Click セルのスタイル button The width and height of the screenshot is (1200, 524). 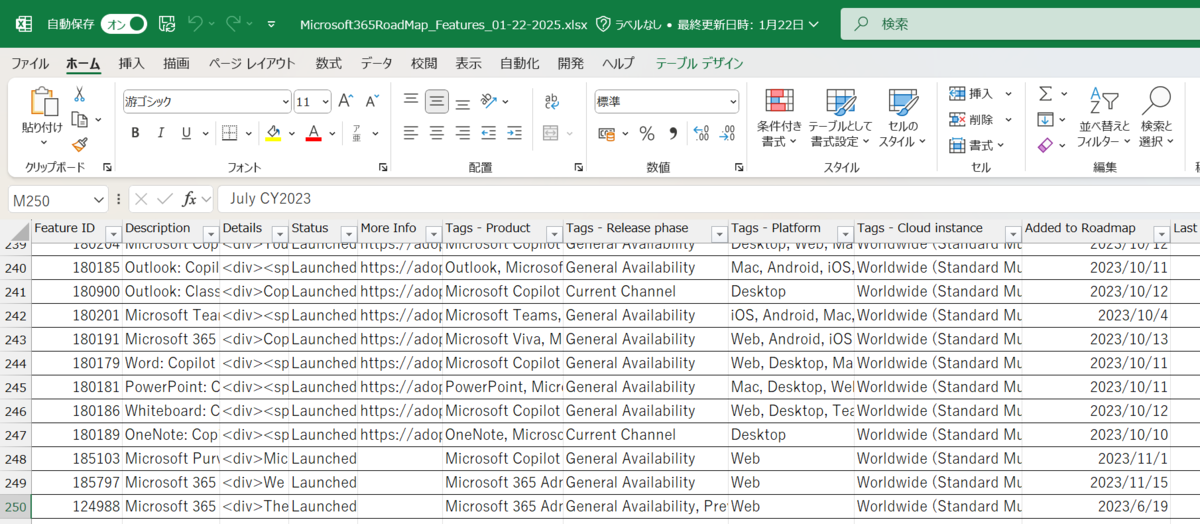(x=902, y=118)
